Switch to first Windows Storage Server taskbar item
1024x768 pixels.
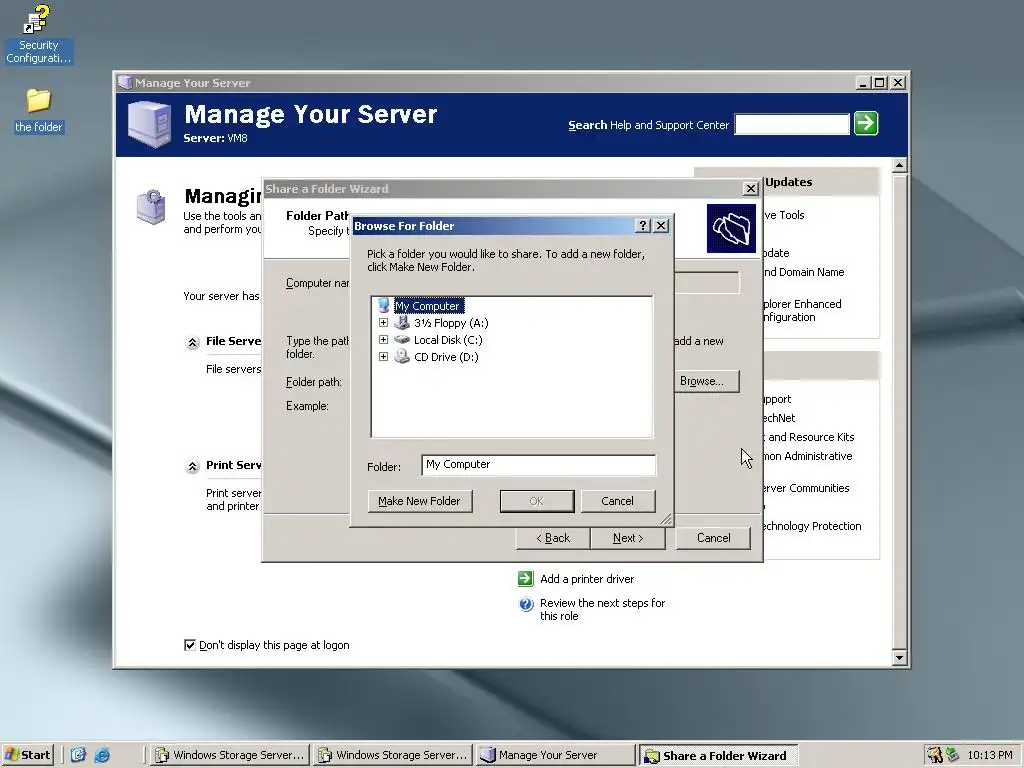click(x=229, y=755)
